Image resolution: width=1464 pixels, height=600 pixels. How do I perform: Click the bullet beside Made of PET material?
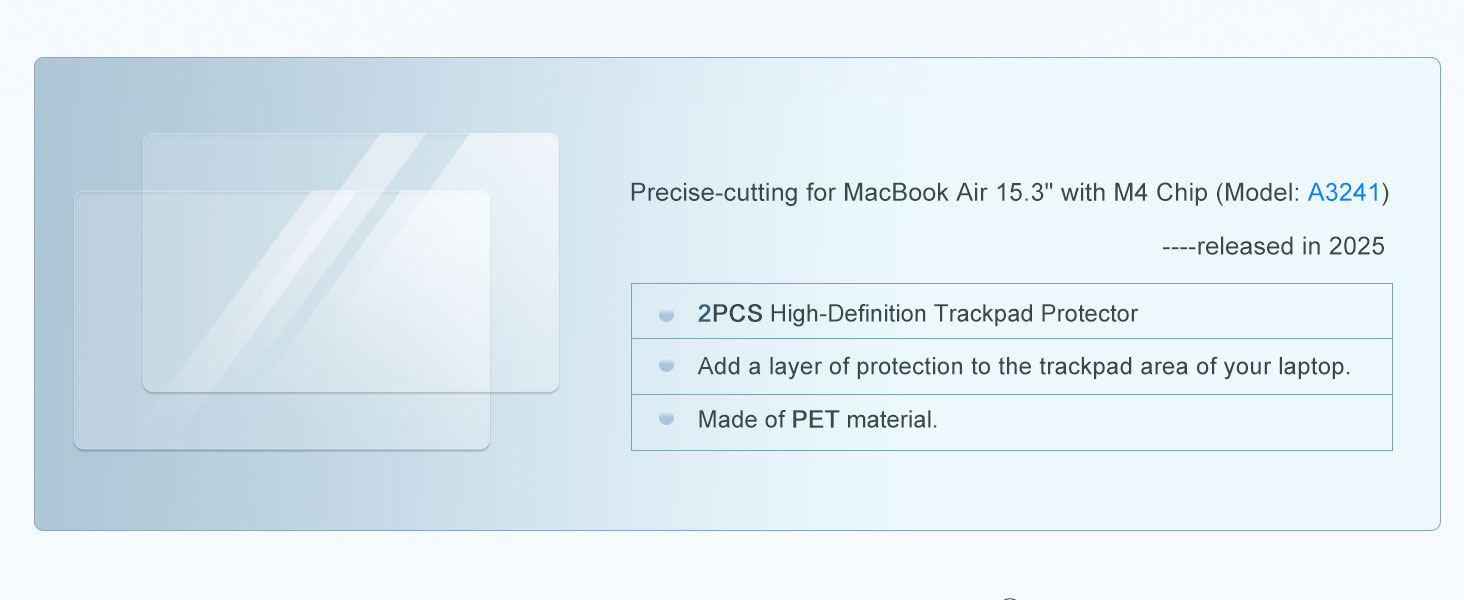tap(666, 420)
